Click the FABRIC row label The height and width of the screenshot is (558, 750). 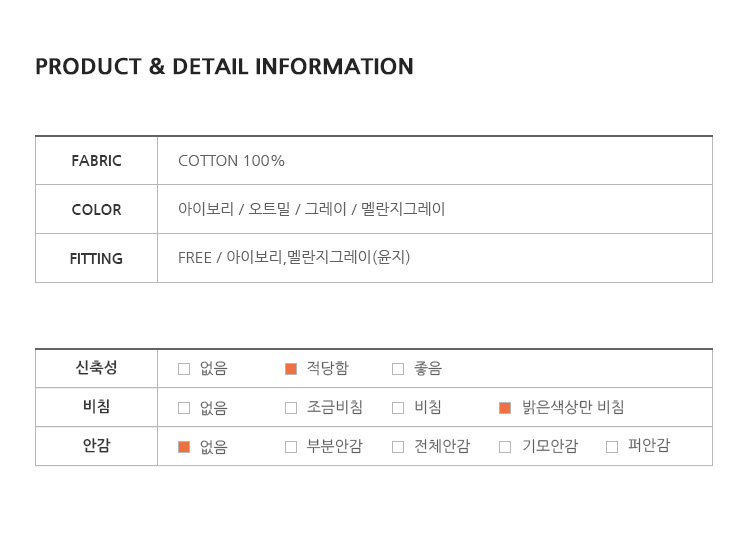pyautogui.click(x=96, y=161)
